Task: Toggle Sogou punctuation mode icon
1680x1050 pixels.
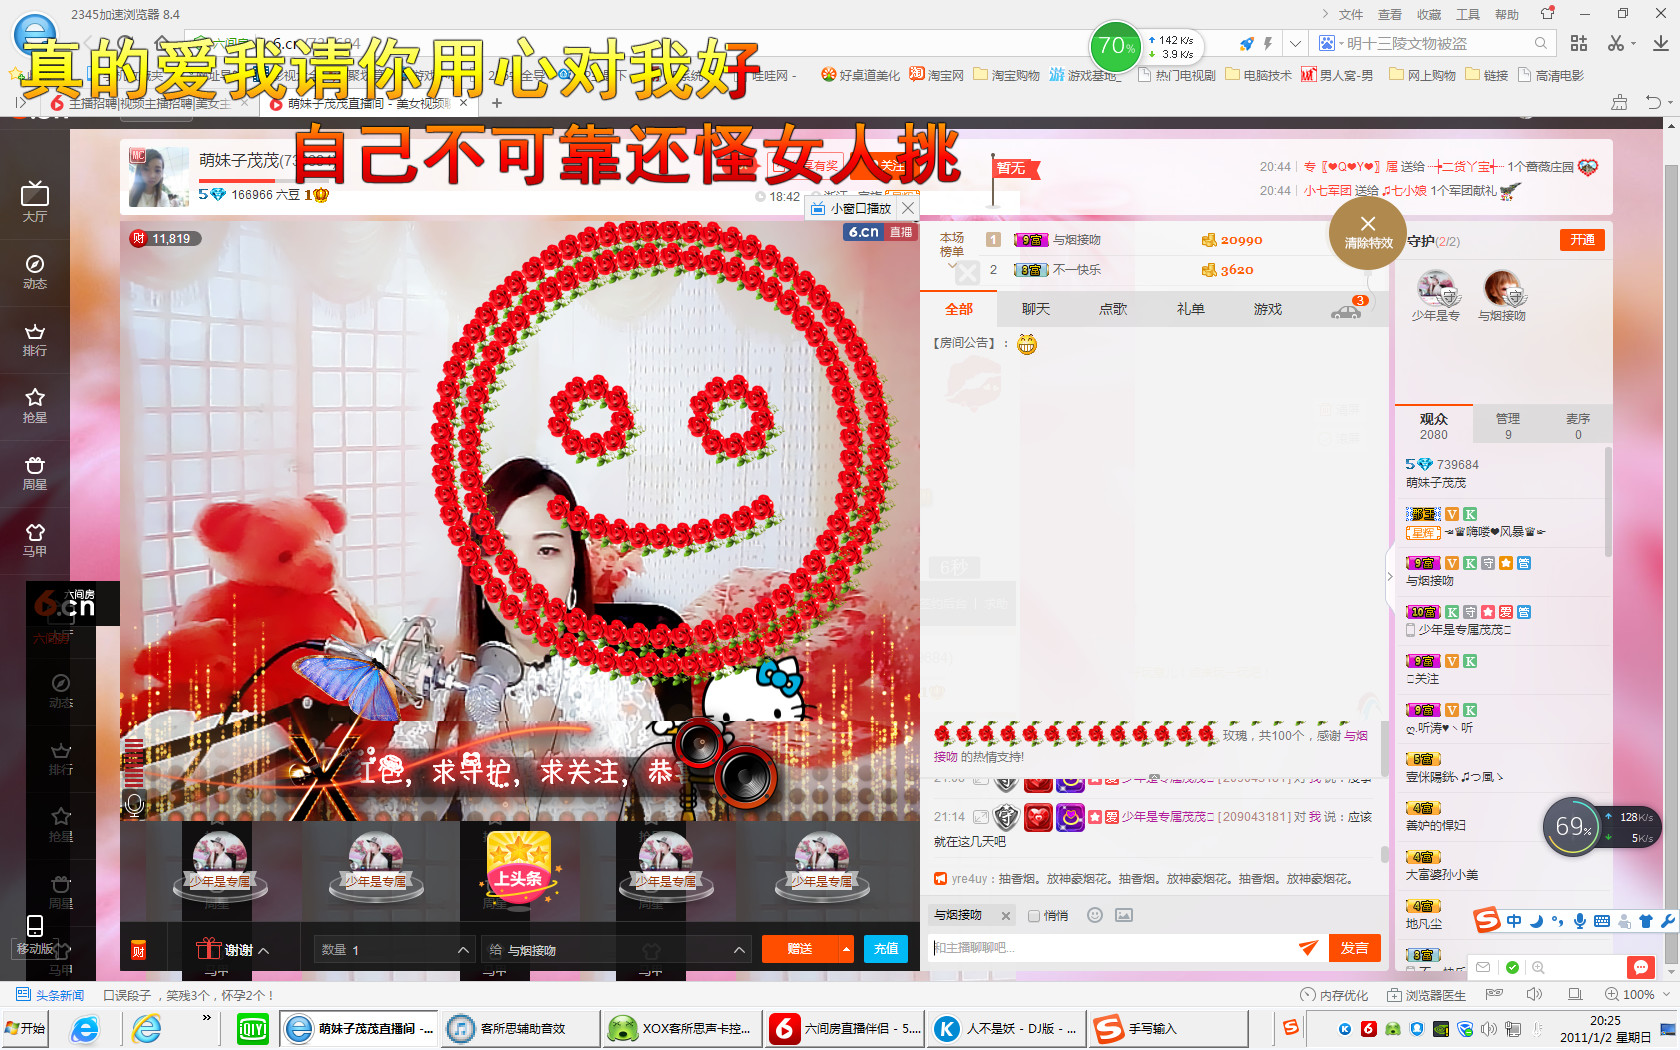Action: (1558, 921)
